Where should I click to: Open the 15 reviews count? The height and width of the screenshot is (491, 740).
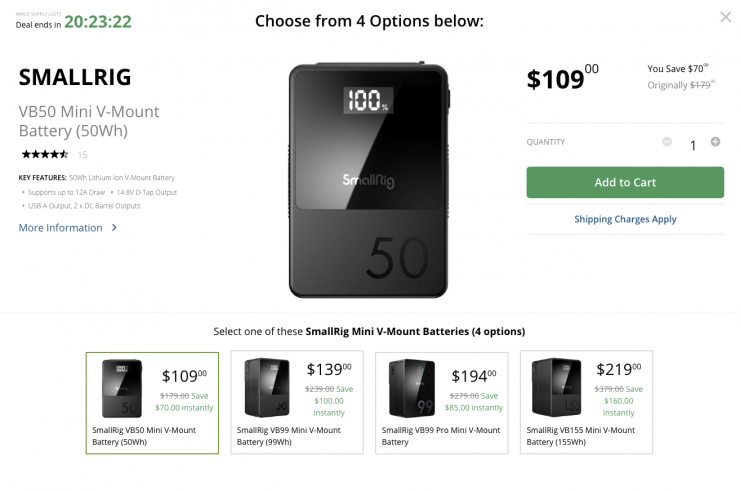point(82,155)
